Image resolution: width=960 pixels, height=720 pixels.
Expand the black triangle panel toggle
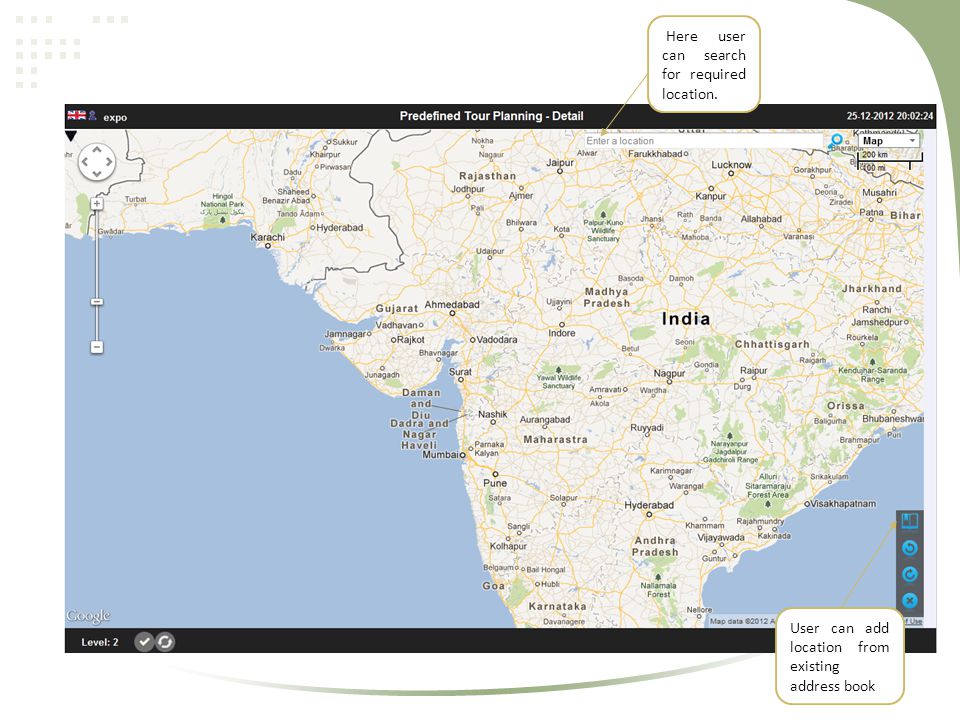71,136
